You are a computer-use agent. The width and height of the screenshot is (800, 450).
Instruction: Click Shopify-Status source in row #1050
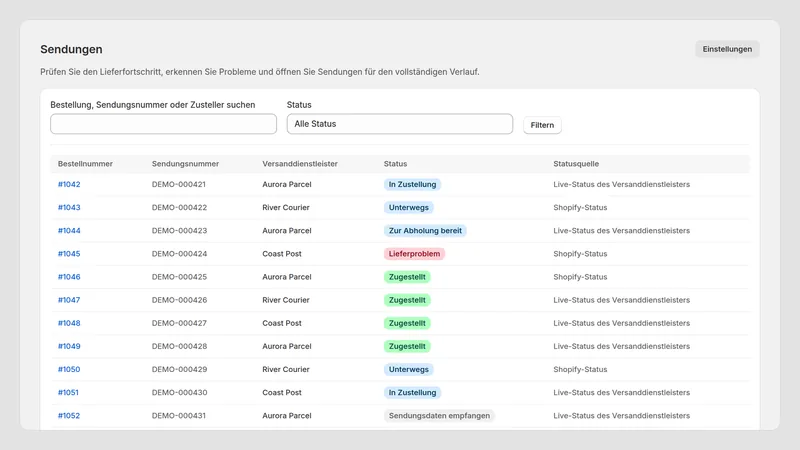(580, 369)
